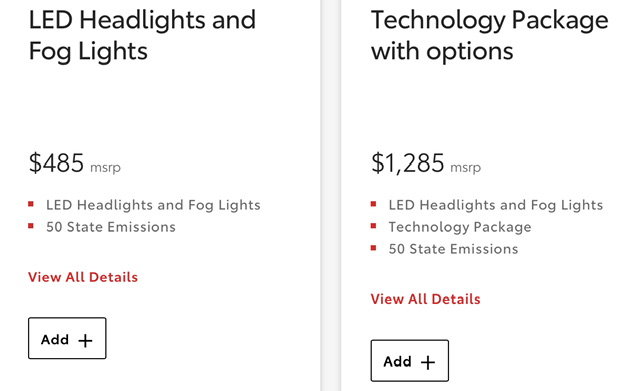The image size is (640, 391).
Task: Click the LED Headlights bullet in the $485 package list
Action: point(153,205)
